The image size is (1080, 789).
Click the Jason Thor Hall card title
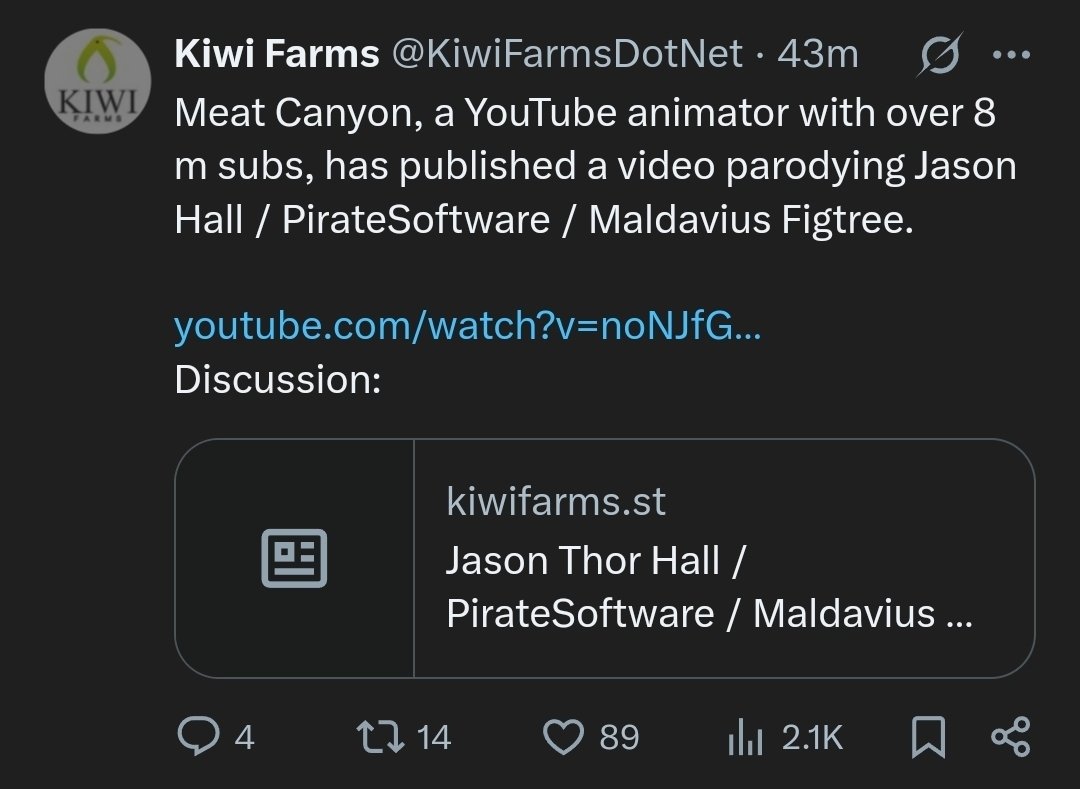click(x=709, y=587)
